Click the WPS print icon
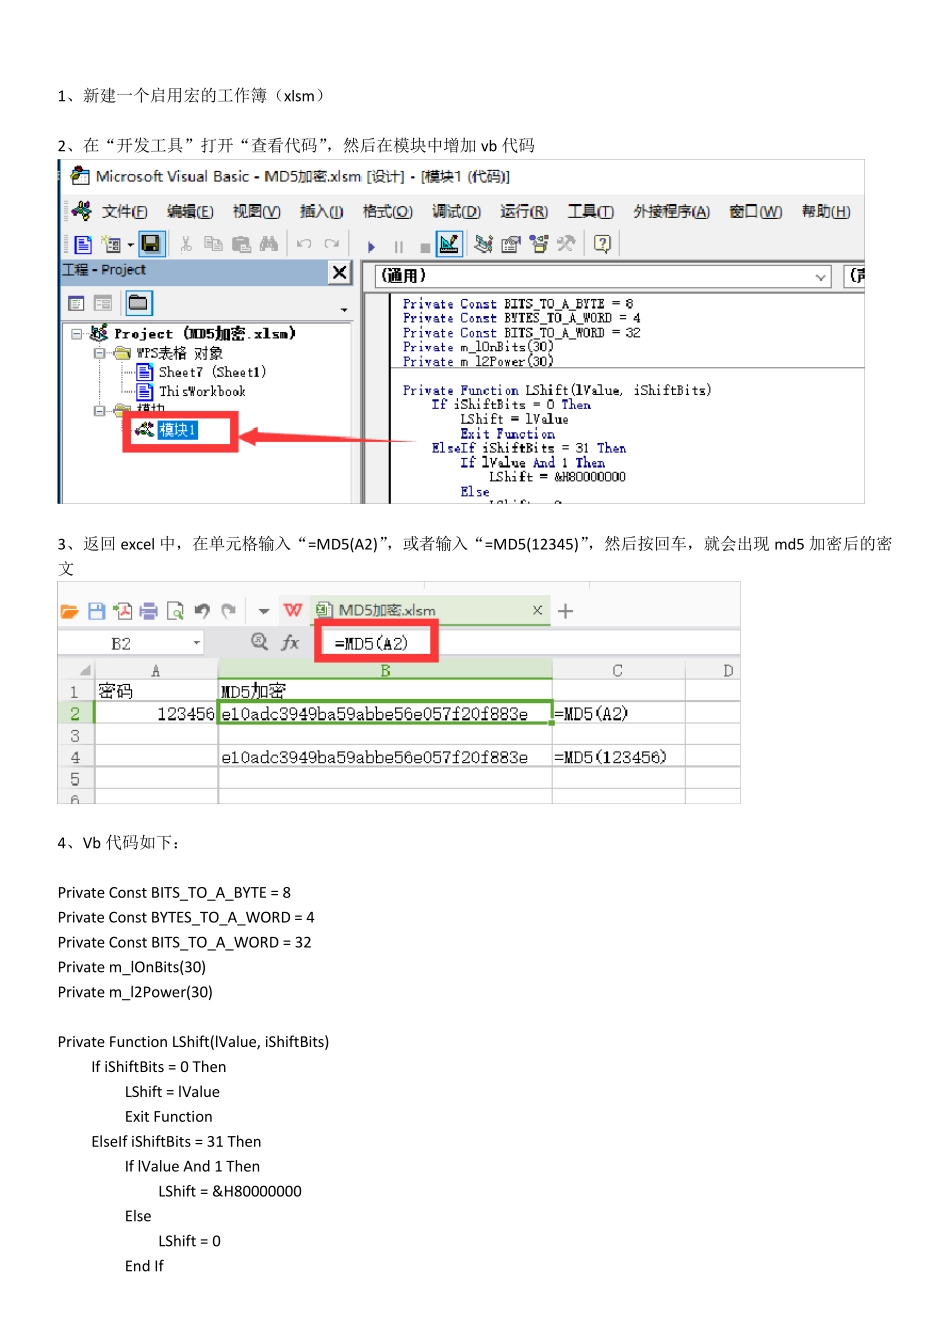950x1344 pixels. (x=149, y=611)
